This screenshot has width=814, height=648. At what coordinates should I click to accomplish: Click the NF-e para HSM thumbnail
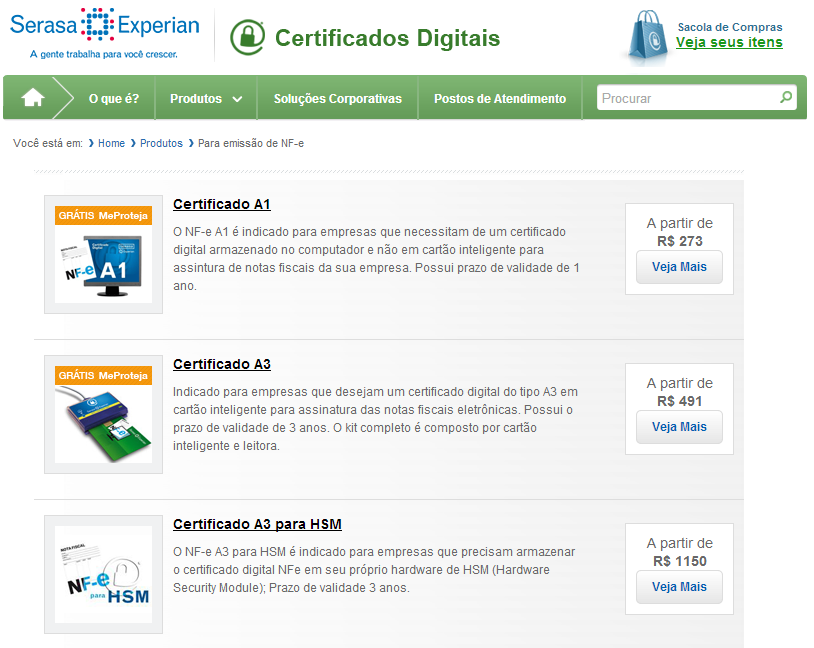pyautogui.click(x=103, y=574)
